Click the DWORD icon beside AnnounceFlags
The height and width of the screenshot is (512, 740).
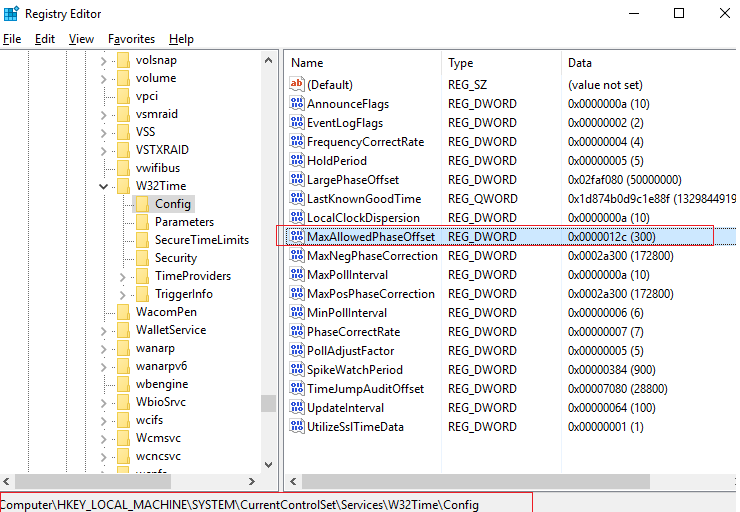point(296,104)
